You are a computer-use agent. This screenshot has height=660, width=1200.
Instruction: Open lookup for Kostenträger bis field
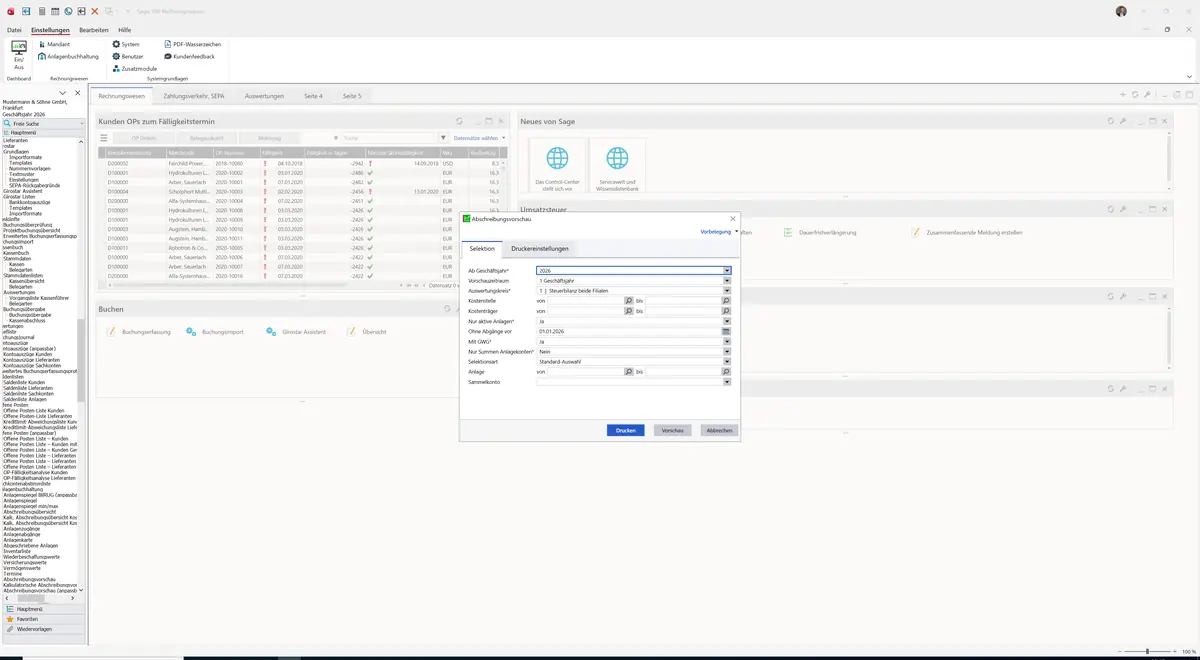(x=727, y=311)
